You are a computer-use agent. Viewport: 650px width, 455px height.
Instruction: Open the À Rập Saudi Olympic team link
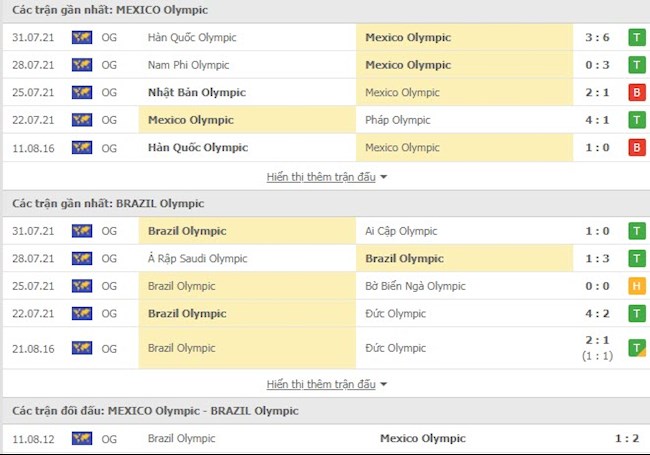[196, 258]
